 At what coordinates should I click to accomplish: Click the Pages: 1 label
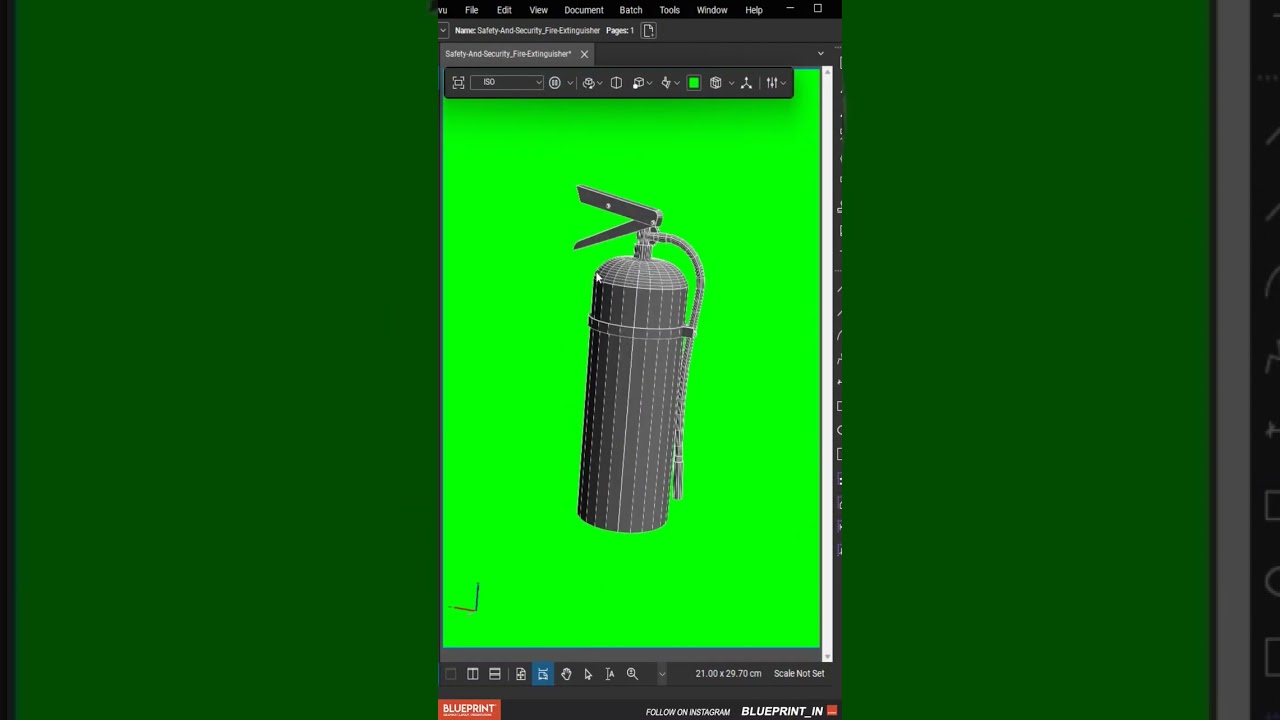click(x=620, y=31)
